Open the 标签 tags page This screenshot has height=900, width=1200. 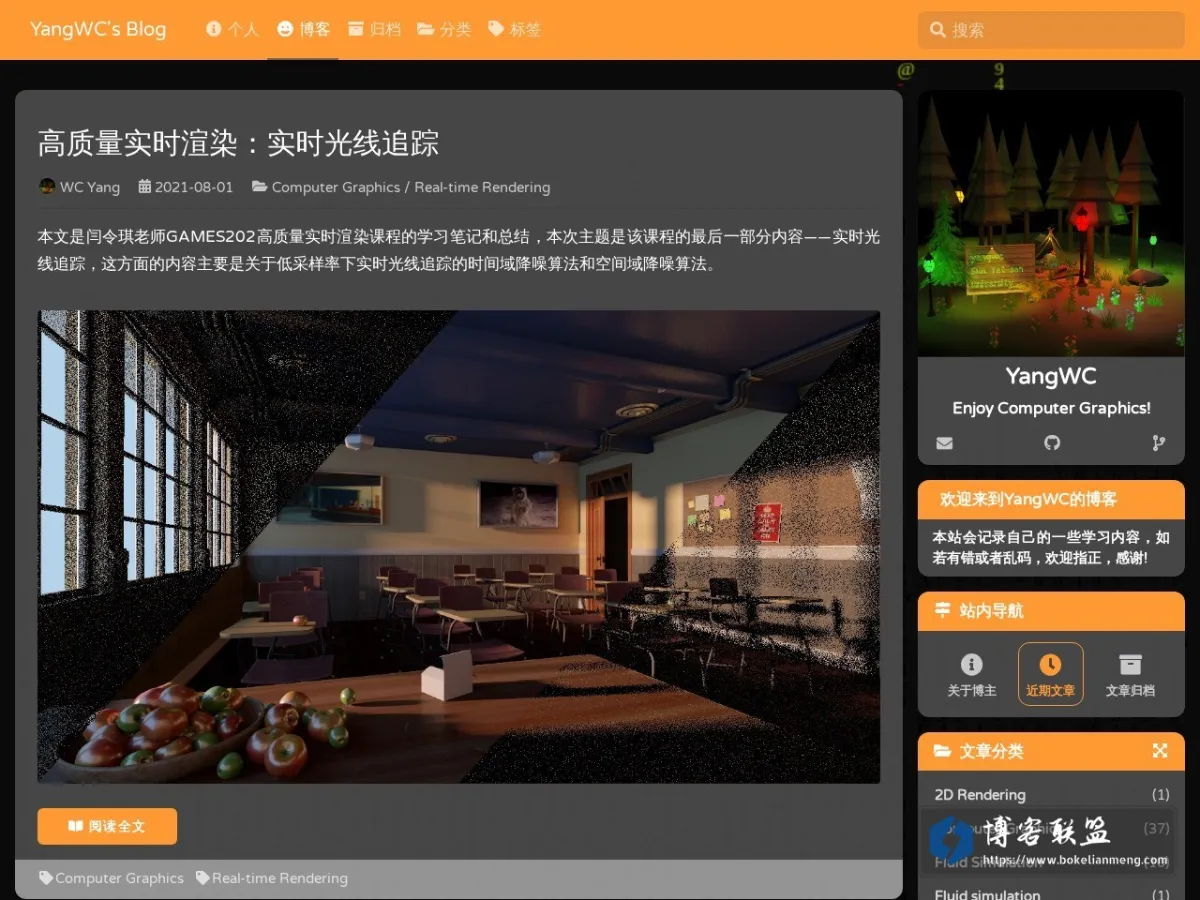coord(514,29)
